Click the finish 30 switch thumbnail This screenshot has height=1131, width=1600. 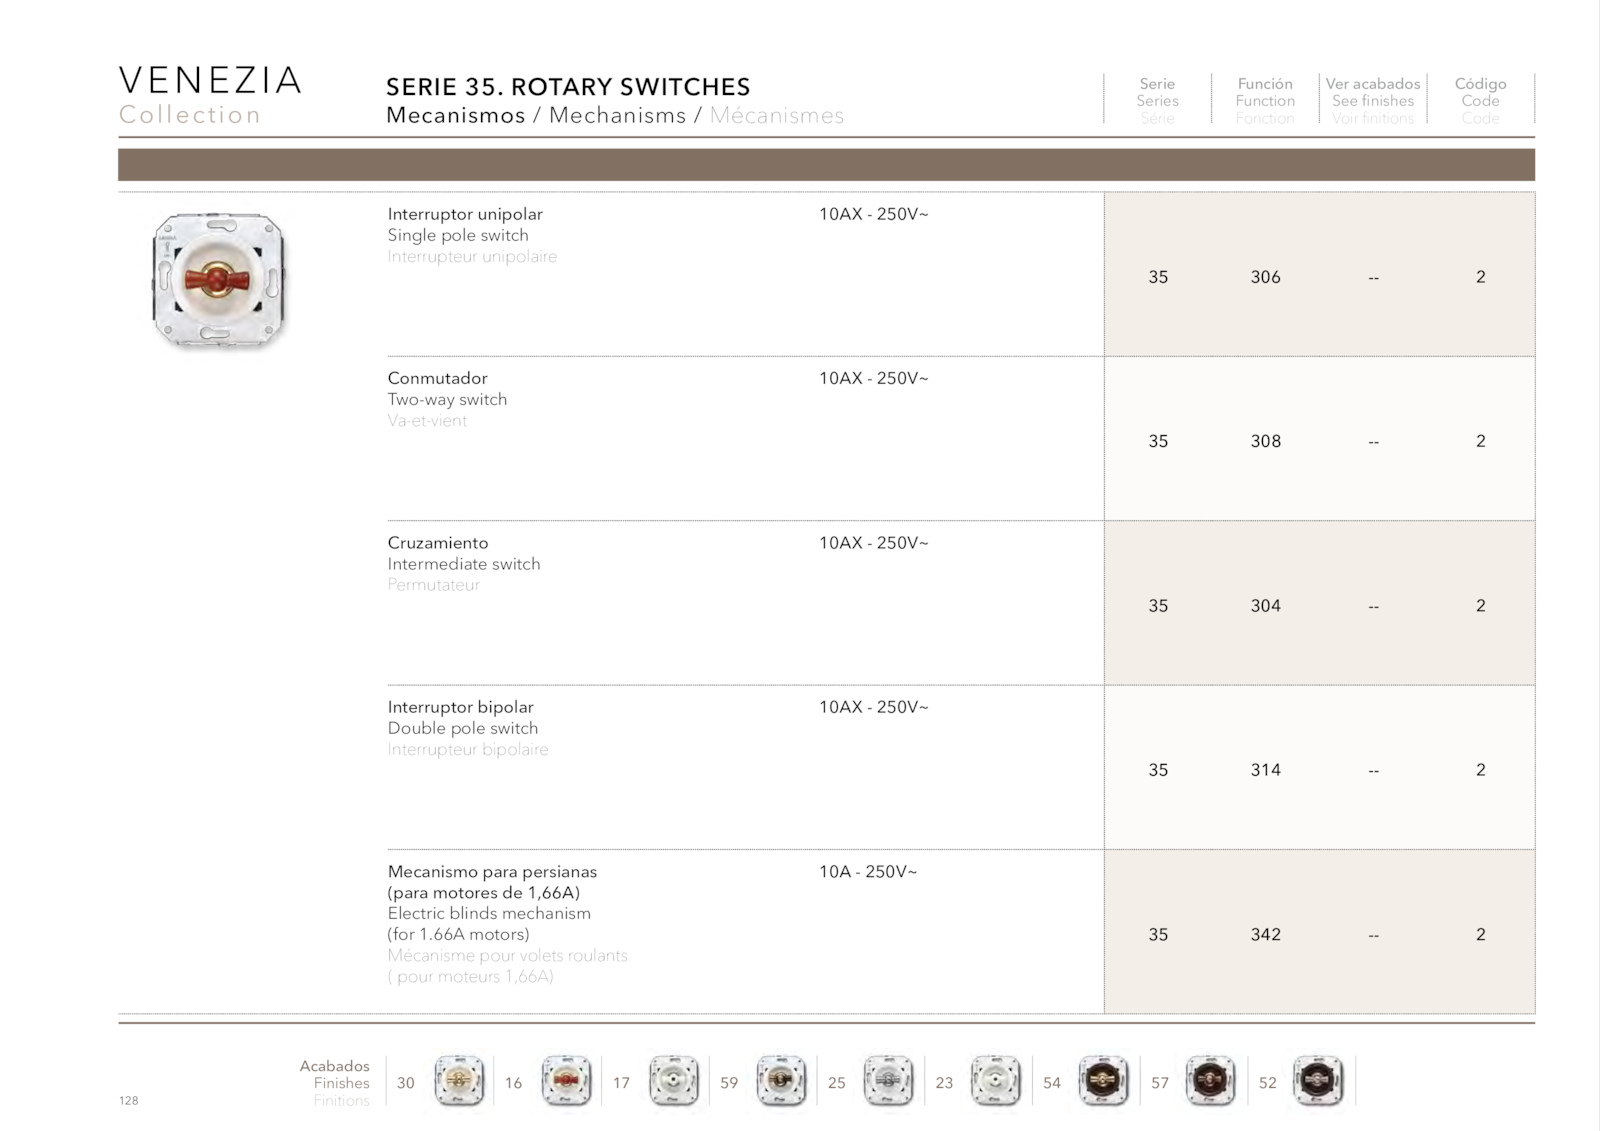tap(459, 1082)
